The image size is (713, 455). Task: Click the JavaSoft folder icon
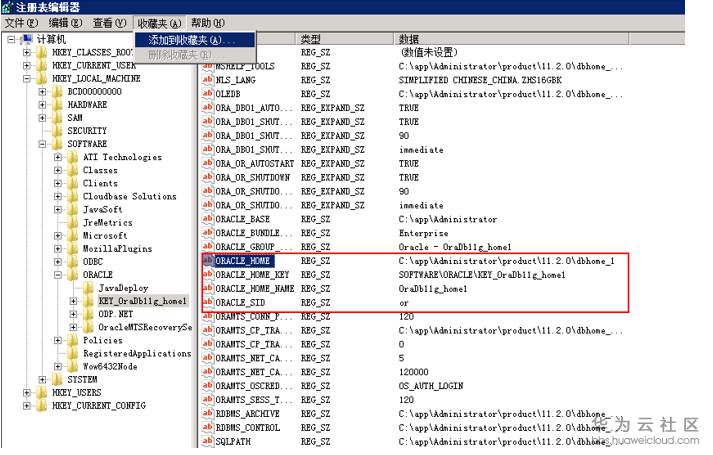(x=73, y=210)
